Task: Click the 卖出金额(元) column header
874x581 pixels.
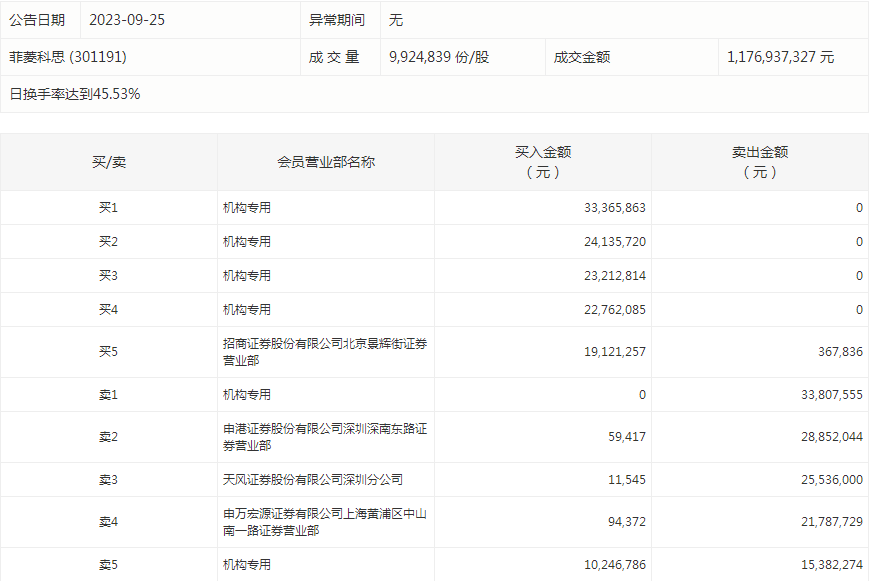Action: click(760, 162)
